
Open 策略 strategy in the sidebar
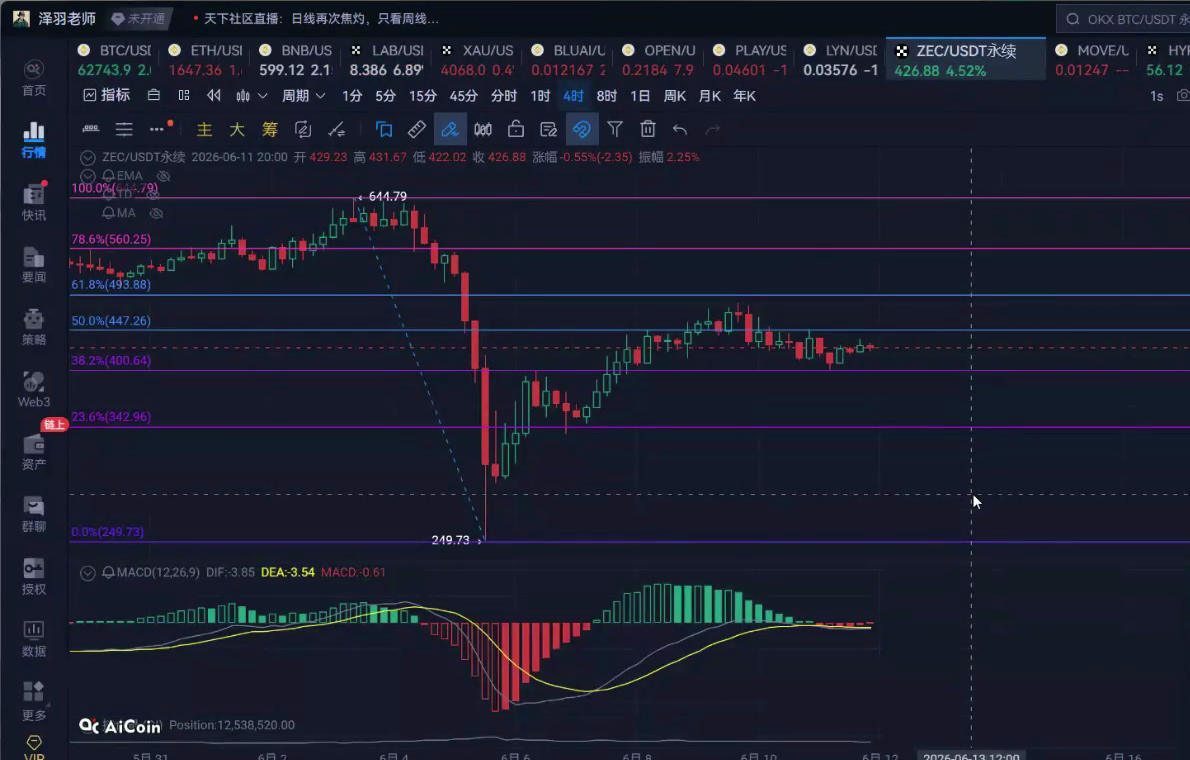(x=33, y=327)
